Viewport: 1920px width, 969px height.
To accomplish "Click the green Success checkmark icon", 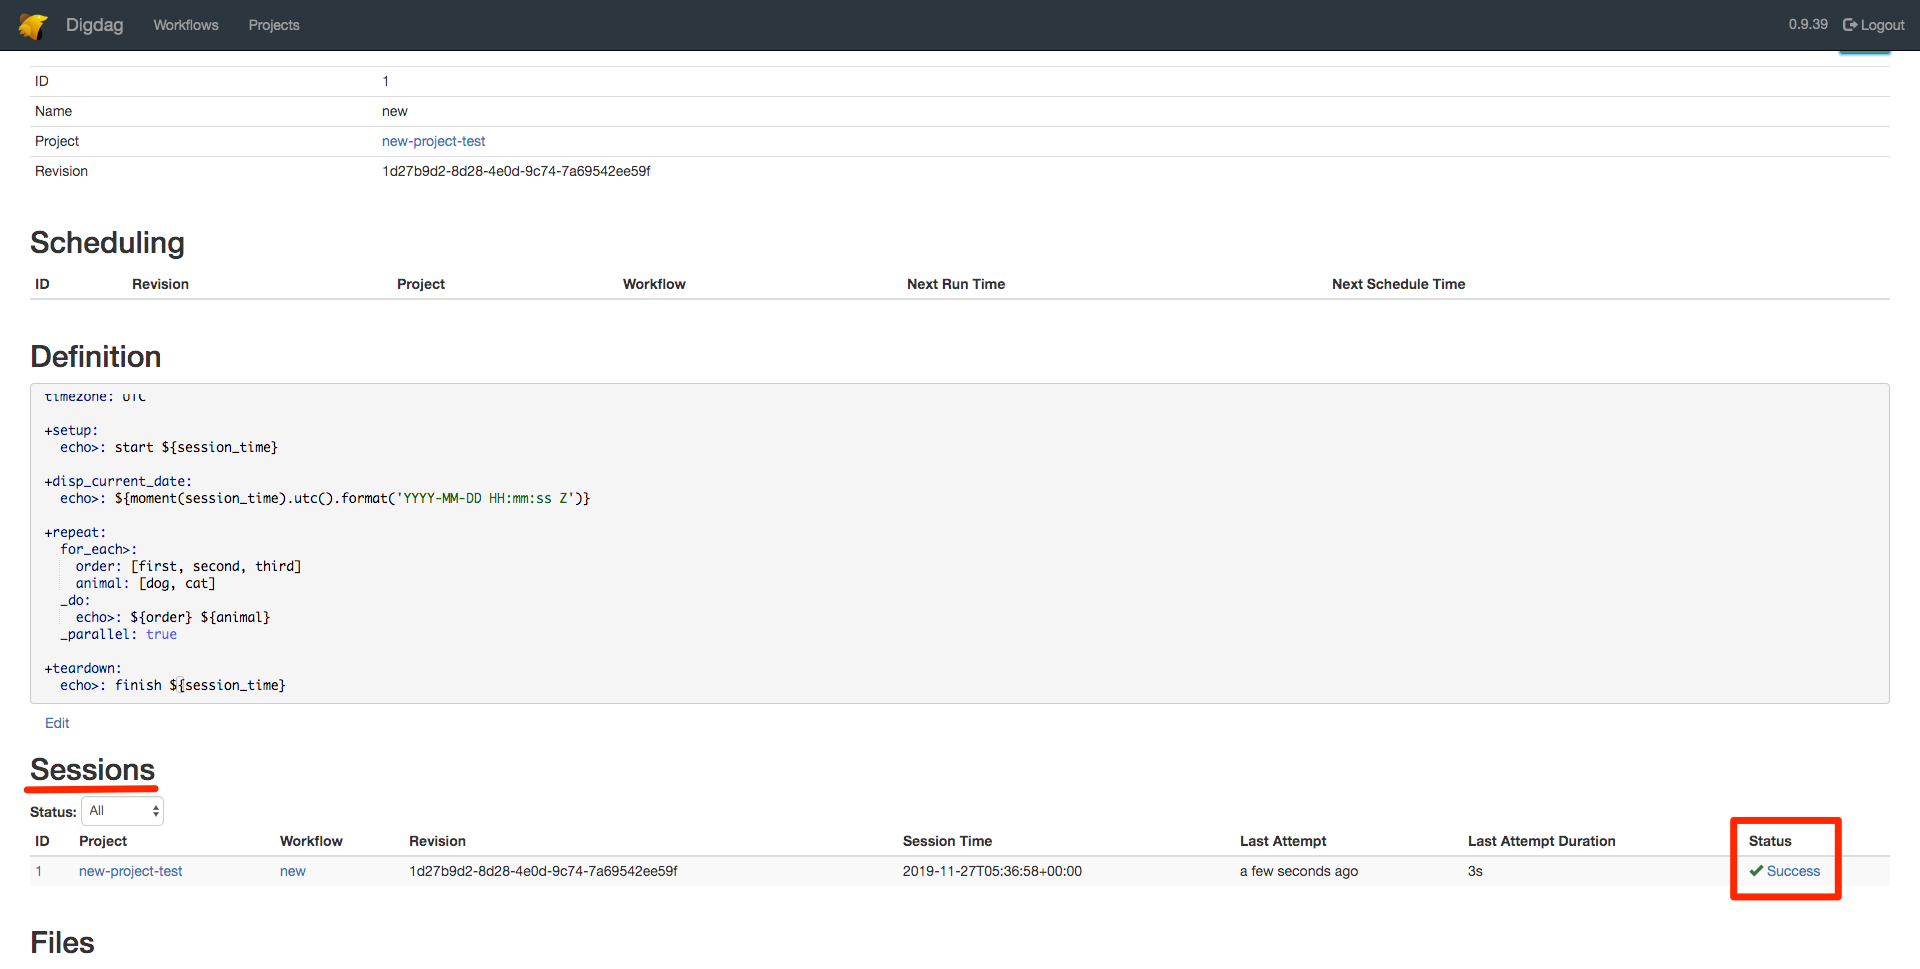I will (x=1756, y=871).
